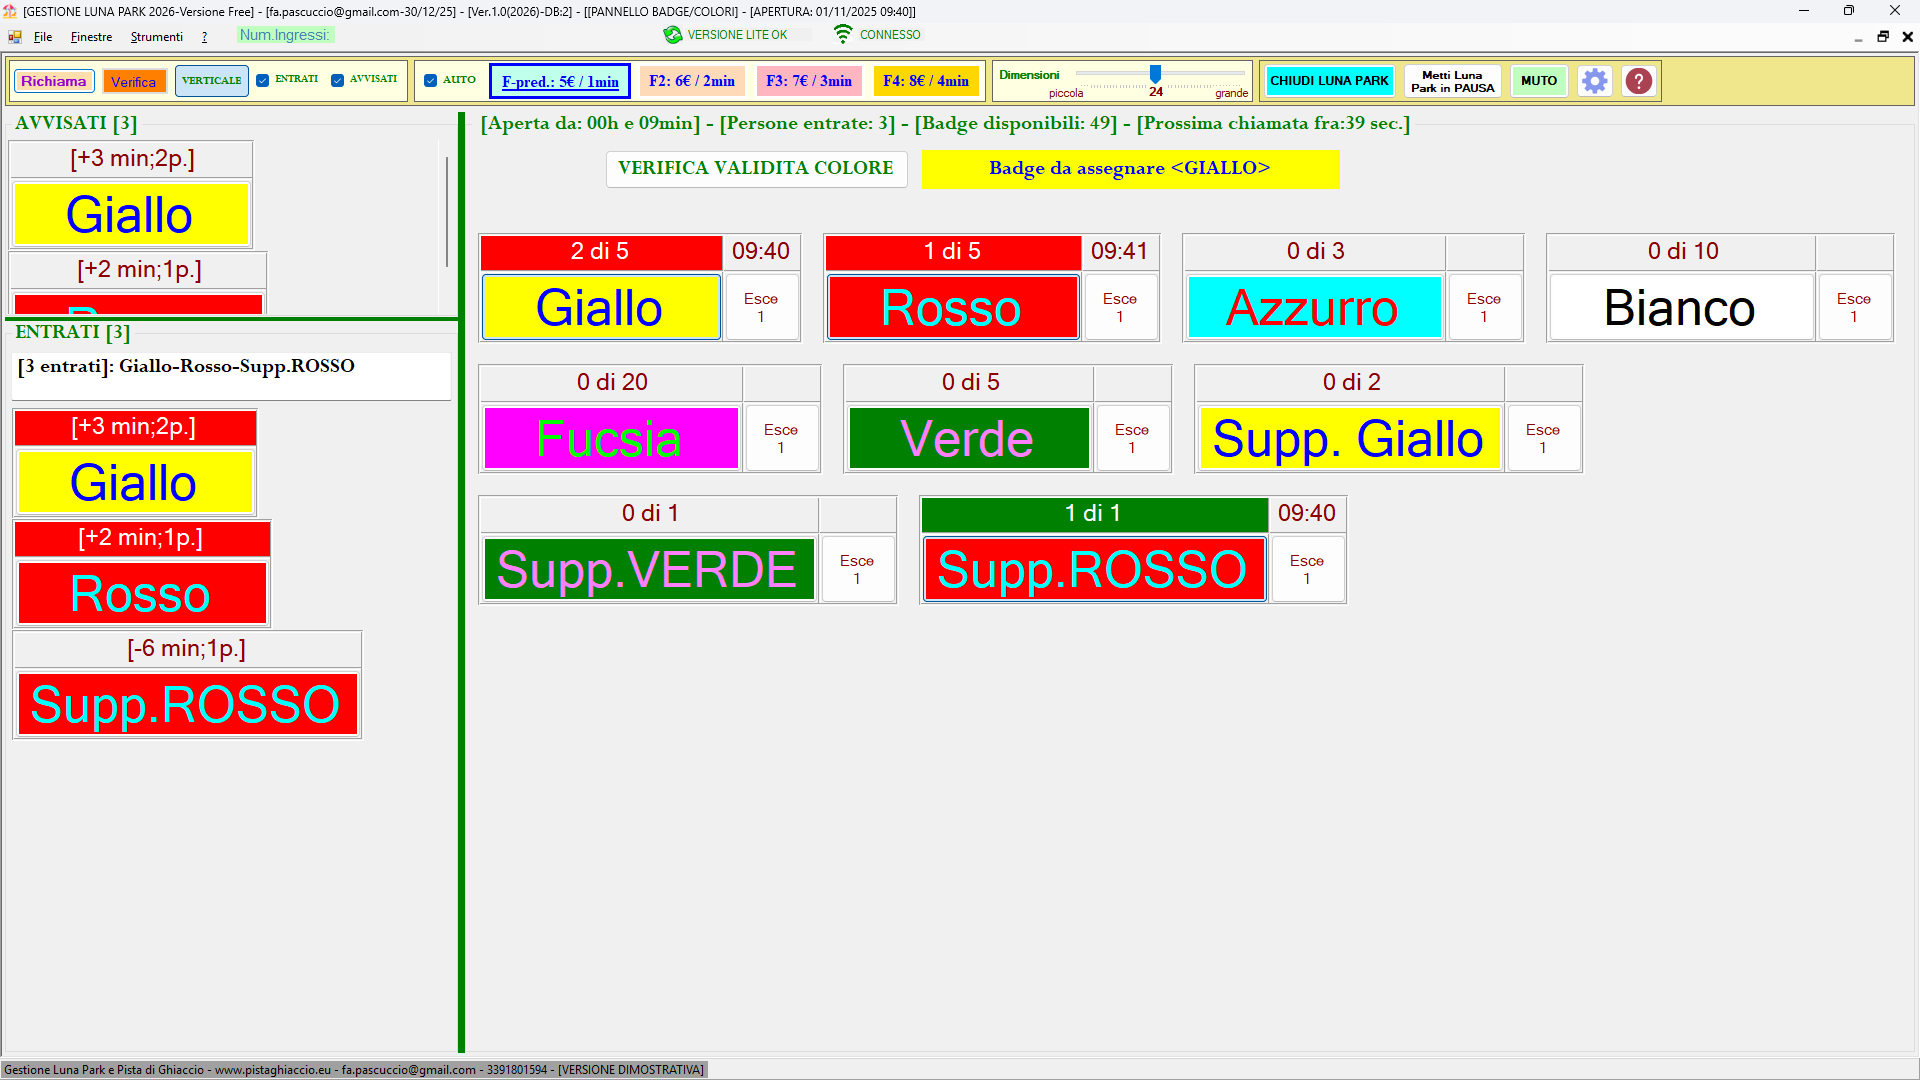Click the AVVISATI list scrollbar
The width and height of the screenshot is (1920, 1080).
tap(446, 210)
